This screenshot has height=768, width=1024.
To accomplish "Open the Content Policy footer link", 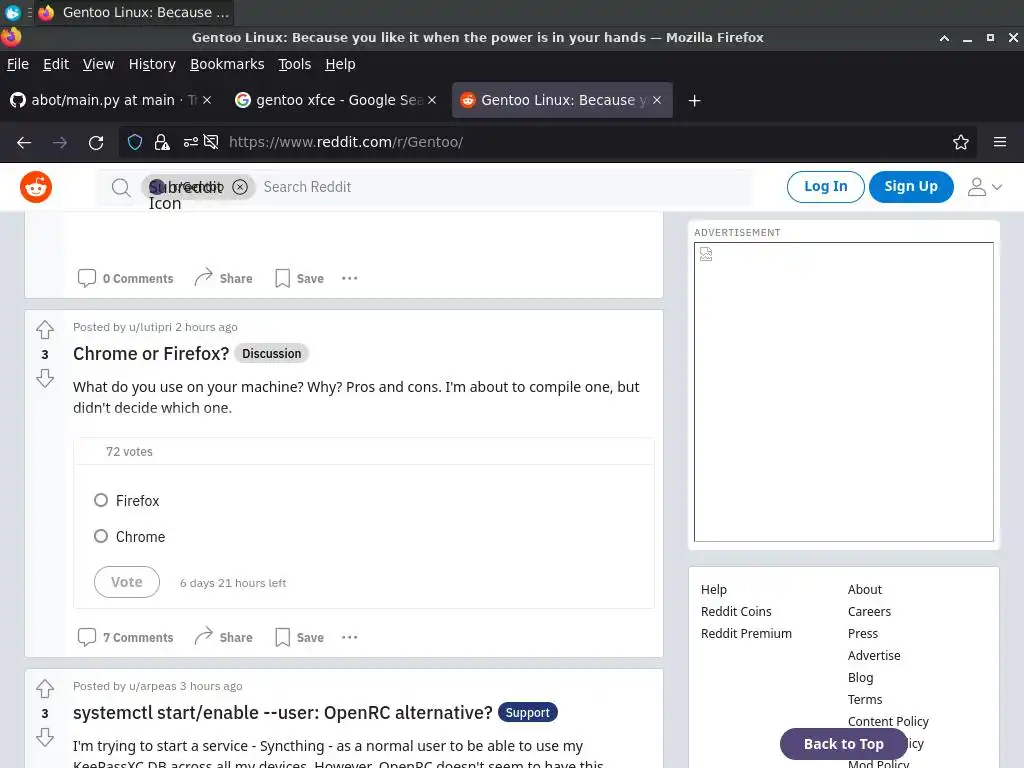I will tap(888, 721).
